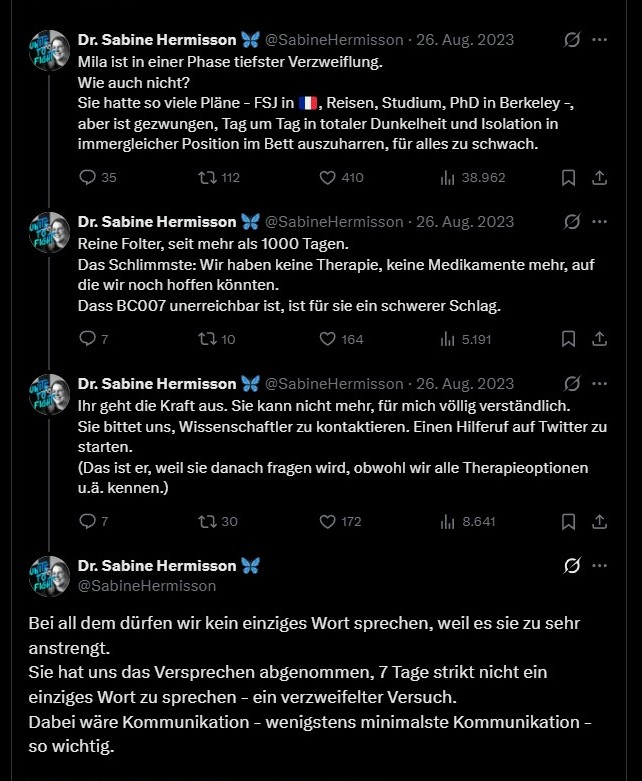Open more options on the bottom main tweet
The width and height of the screenshot is (642, 781).
point(600,565)
